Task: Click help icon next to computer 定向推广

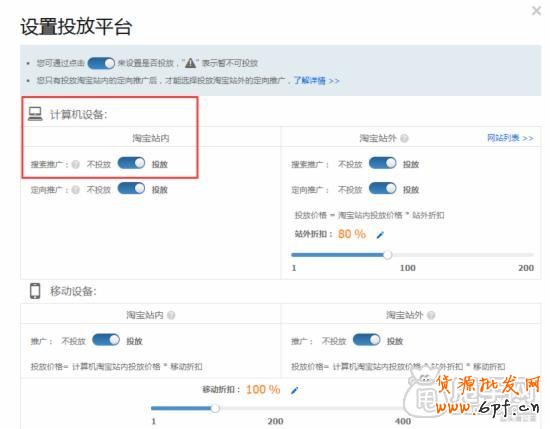Action: pos(75,190)
